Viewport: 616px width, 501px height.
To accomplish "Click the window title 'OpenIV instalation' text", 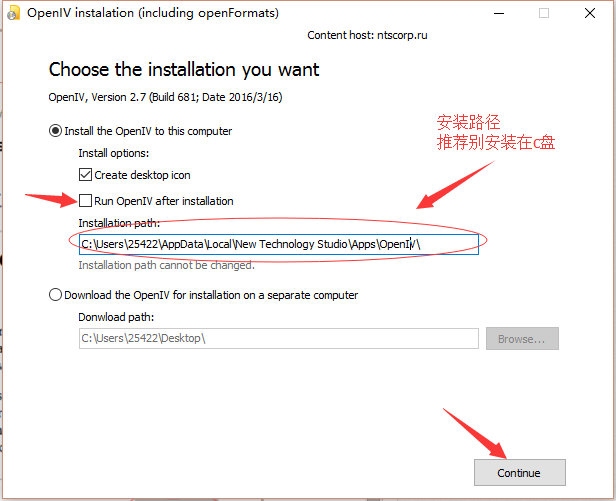I will point(153,13).
